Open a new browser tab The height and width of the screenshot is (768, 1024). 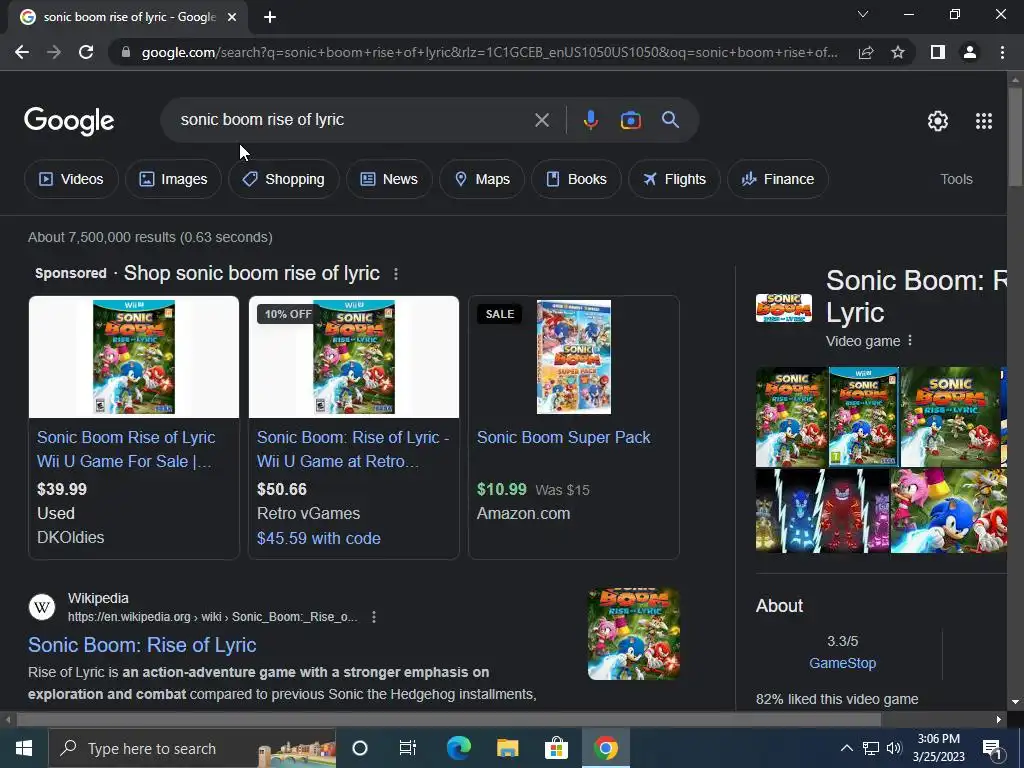[270, 17]
